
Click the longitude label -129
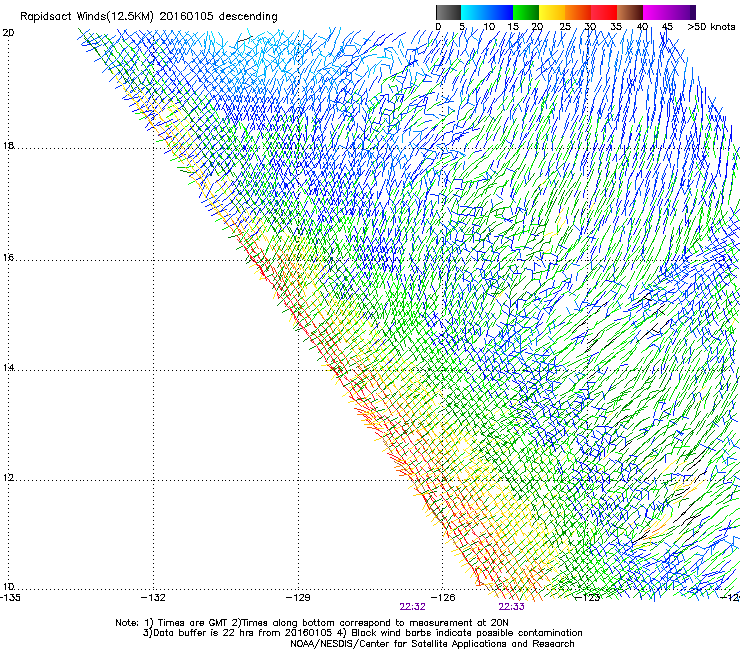click(x=298, y=598)
